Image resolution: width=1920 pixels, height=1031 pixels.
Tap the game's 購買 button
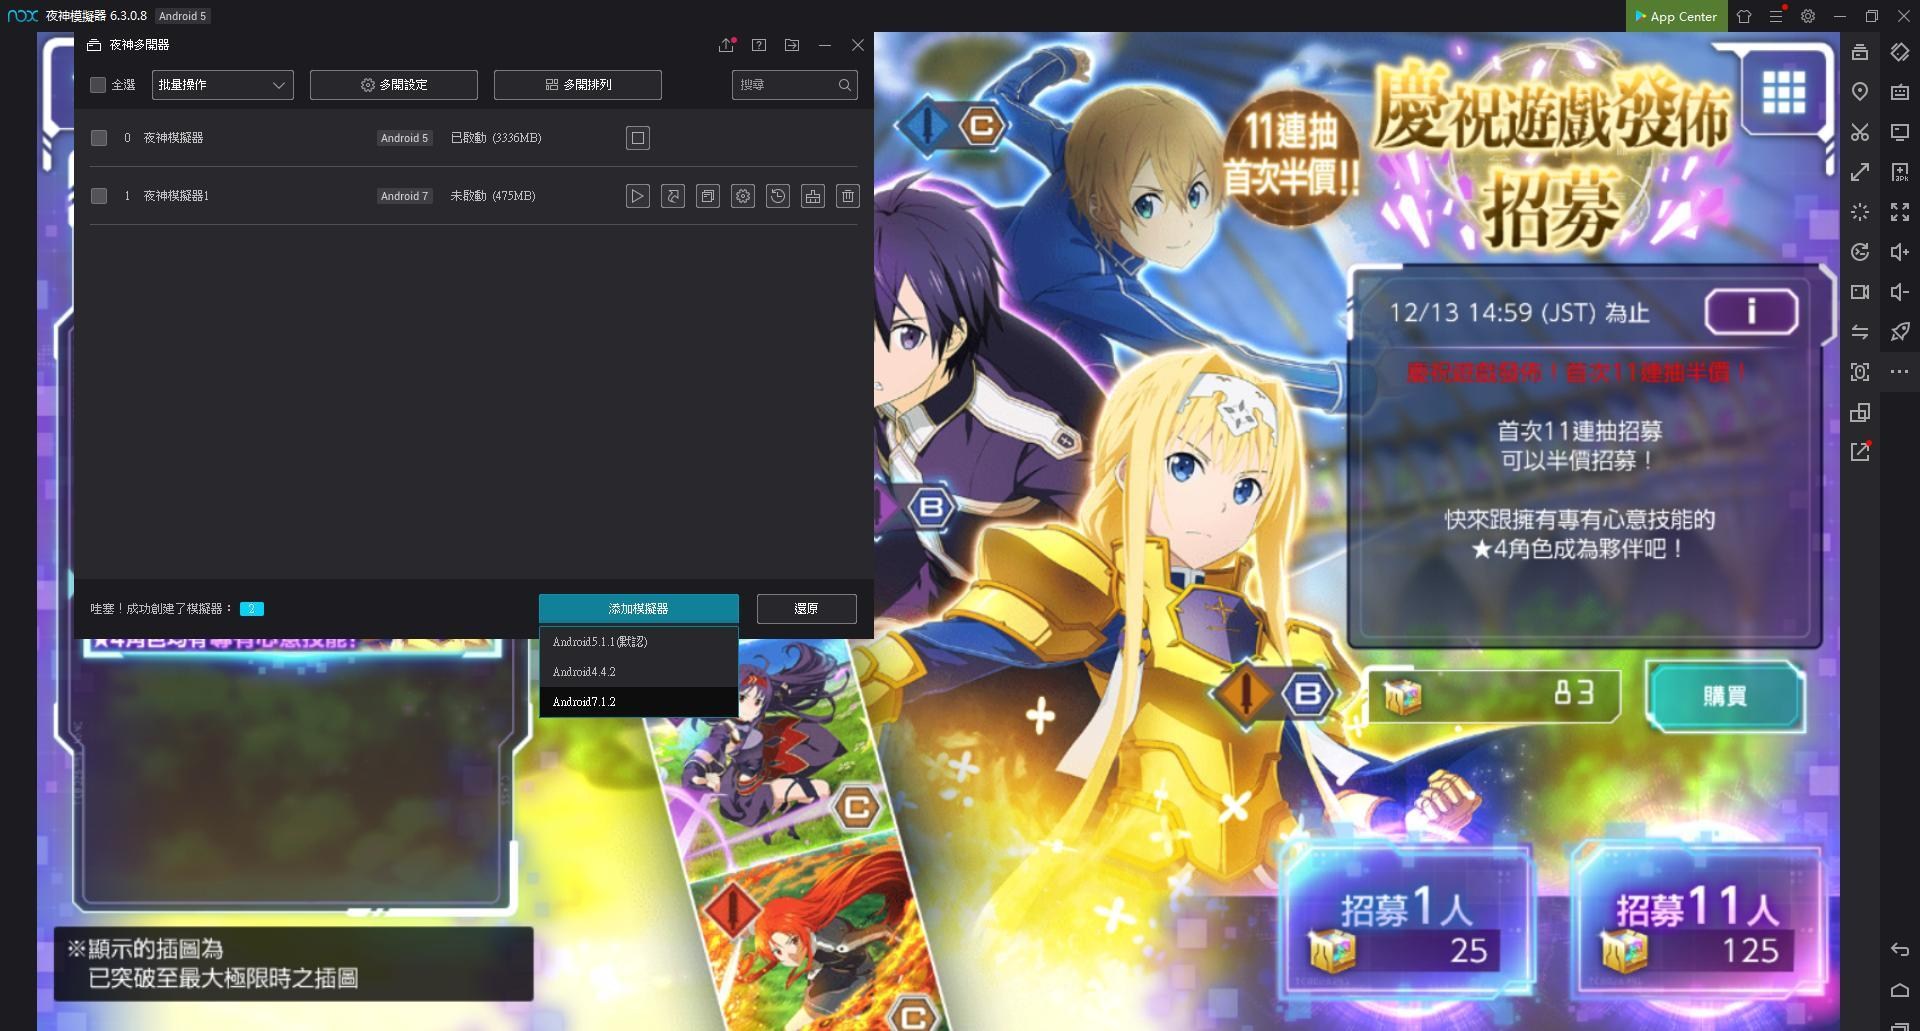pyautogui.click(x=1725, y=696)
